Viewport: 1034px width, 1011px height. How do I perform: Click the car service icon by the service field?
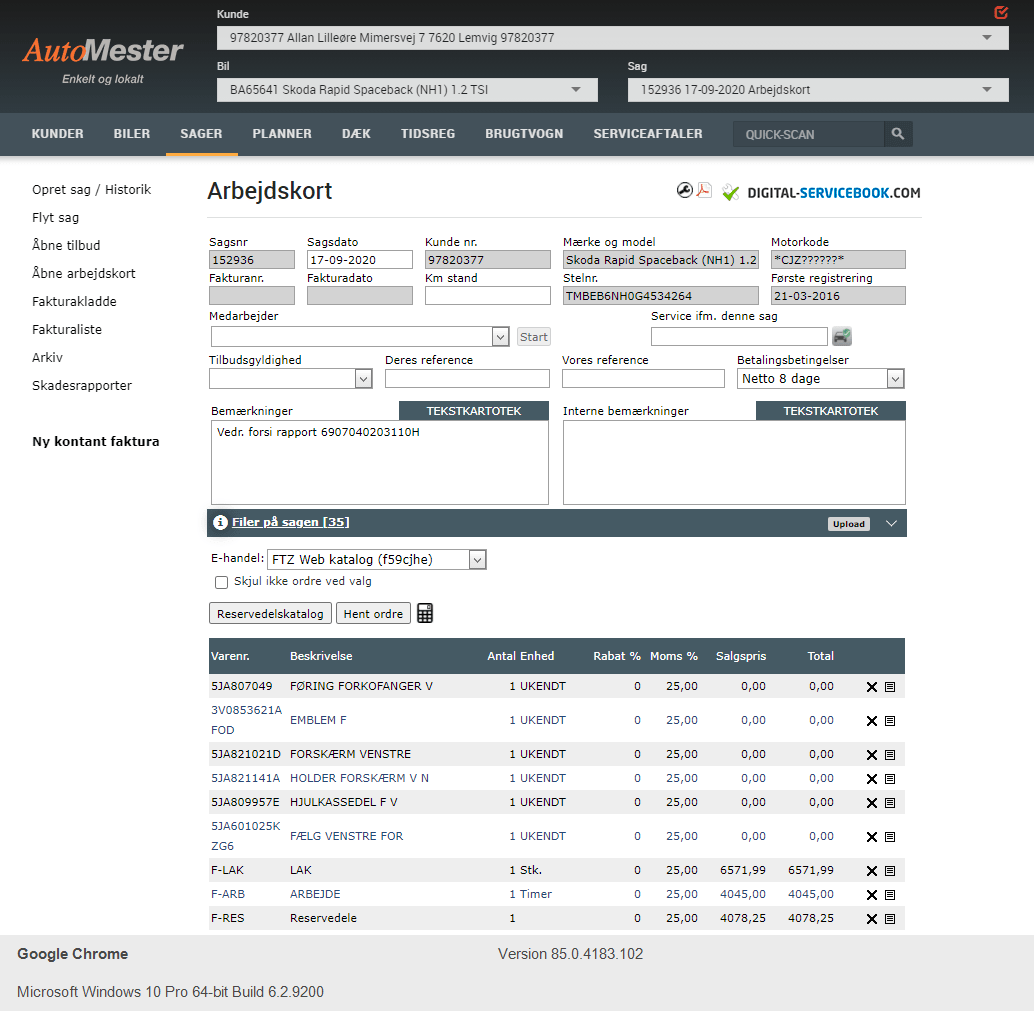tap(842, 337)
